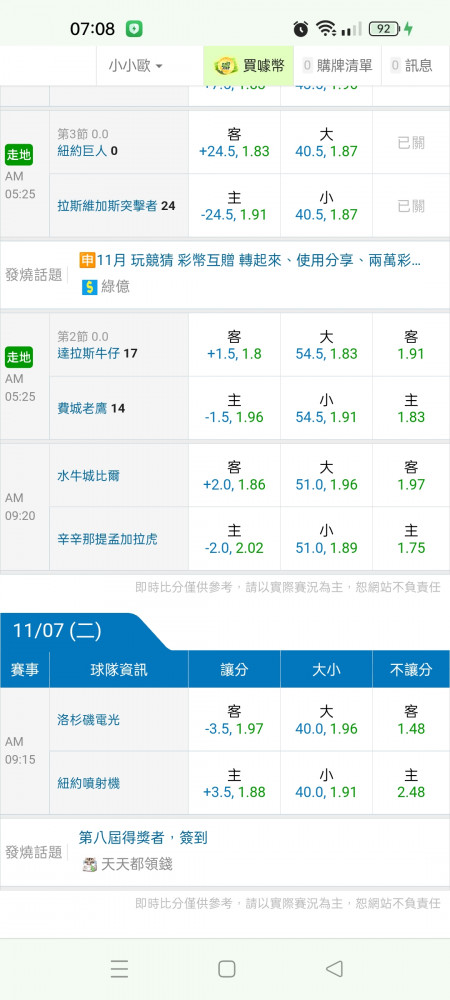Select 主 1.83 moneyline bet
This screenshot has height=1000, width=450.
pyautogui.click(x=411, y=408)
